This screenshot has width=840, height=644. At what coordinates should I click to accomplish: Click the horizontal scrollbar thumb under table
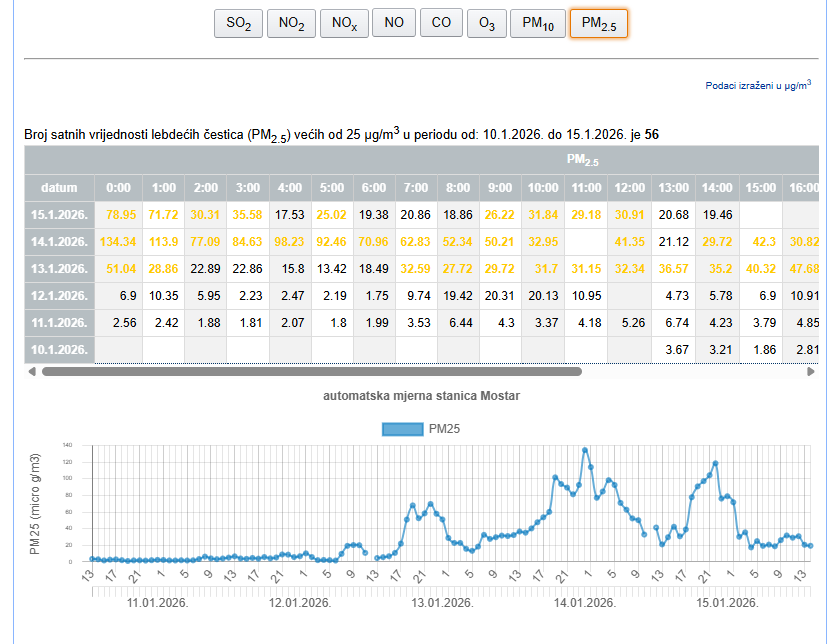[x=310, y=371]
